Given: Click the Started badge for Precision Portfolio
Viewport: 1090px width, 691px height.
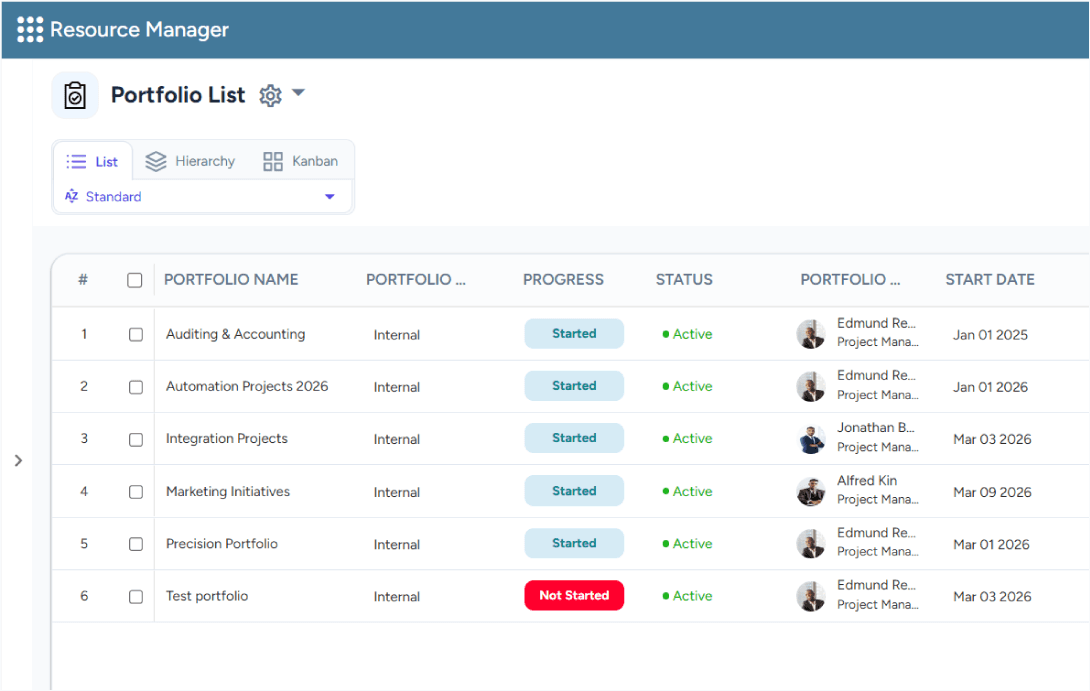Looking at the screenshot, I should [x=574, y=543].
